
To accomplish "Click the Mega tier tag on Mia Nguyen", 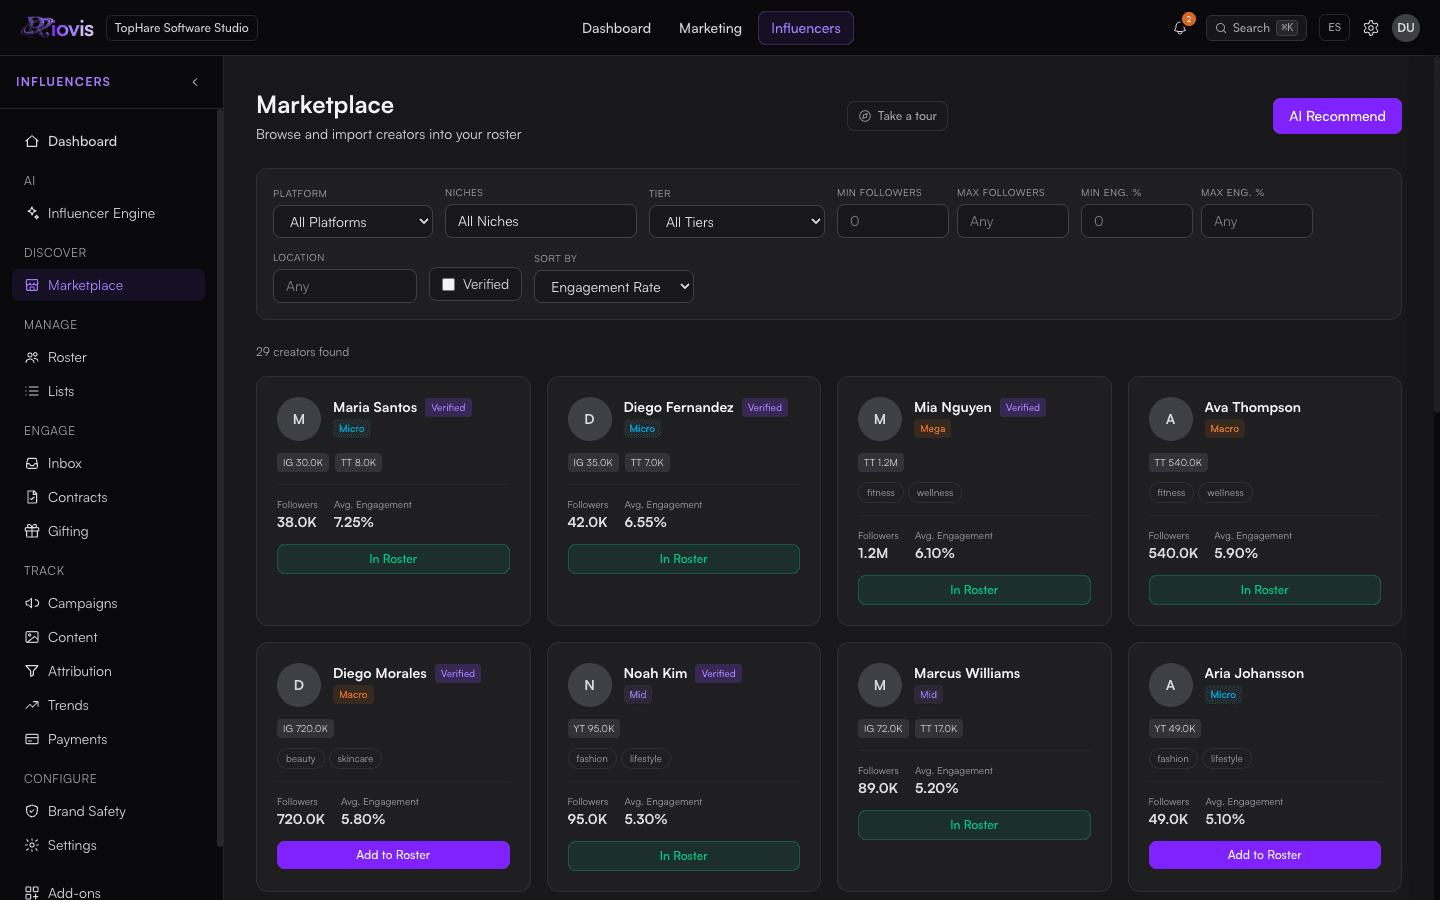I will 933,429.
